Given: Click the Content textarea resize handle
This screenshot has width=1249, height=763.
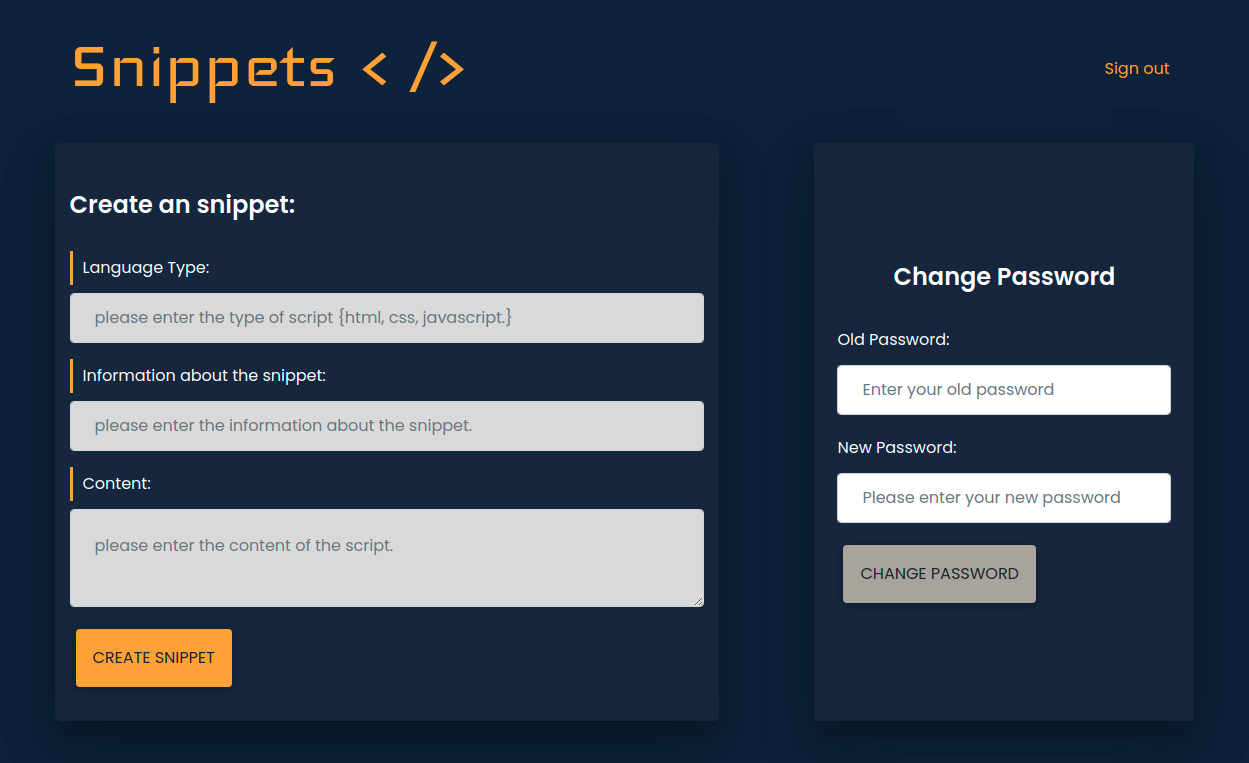Looking at the screenshot, I should click(697, 600).
